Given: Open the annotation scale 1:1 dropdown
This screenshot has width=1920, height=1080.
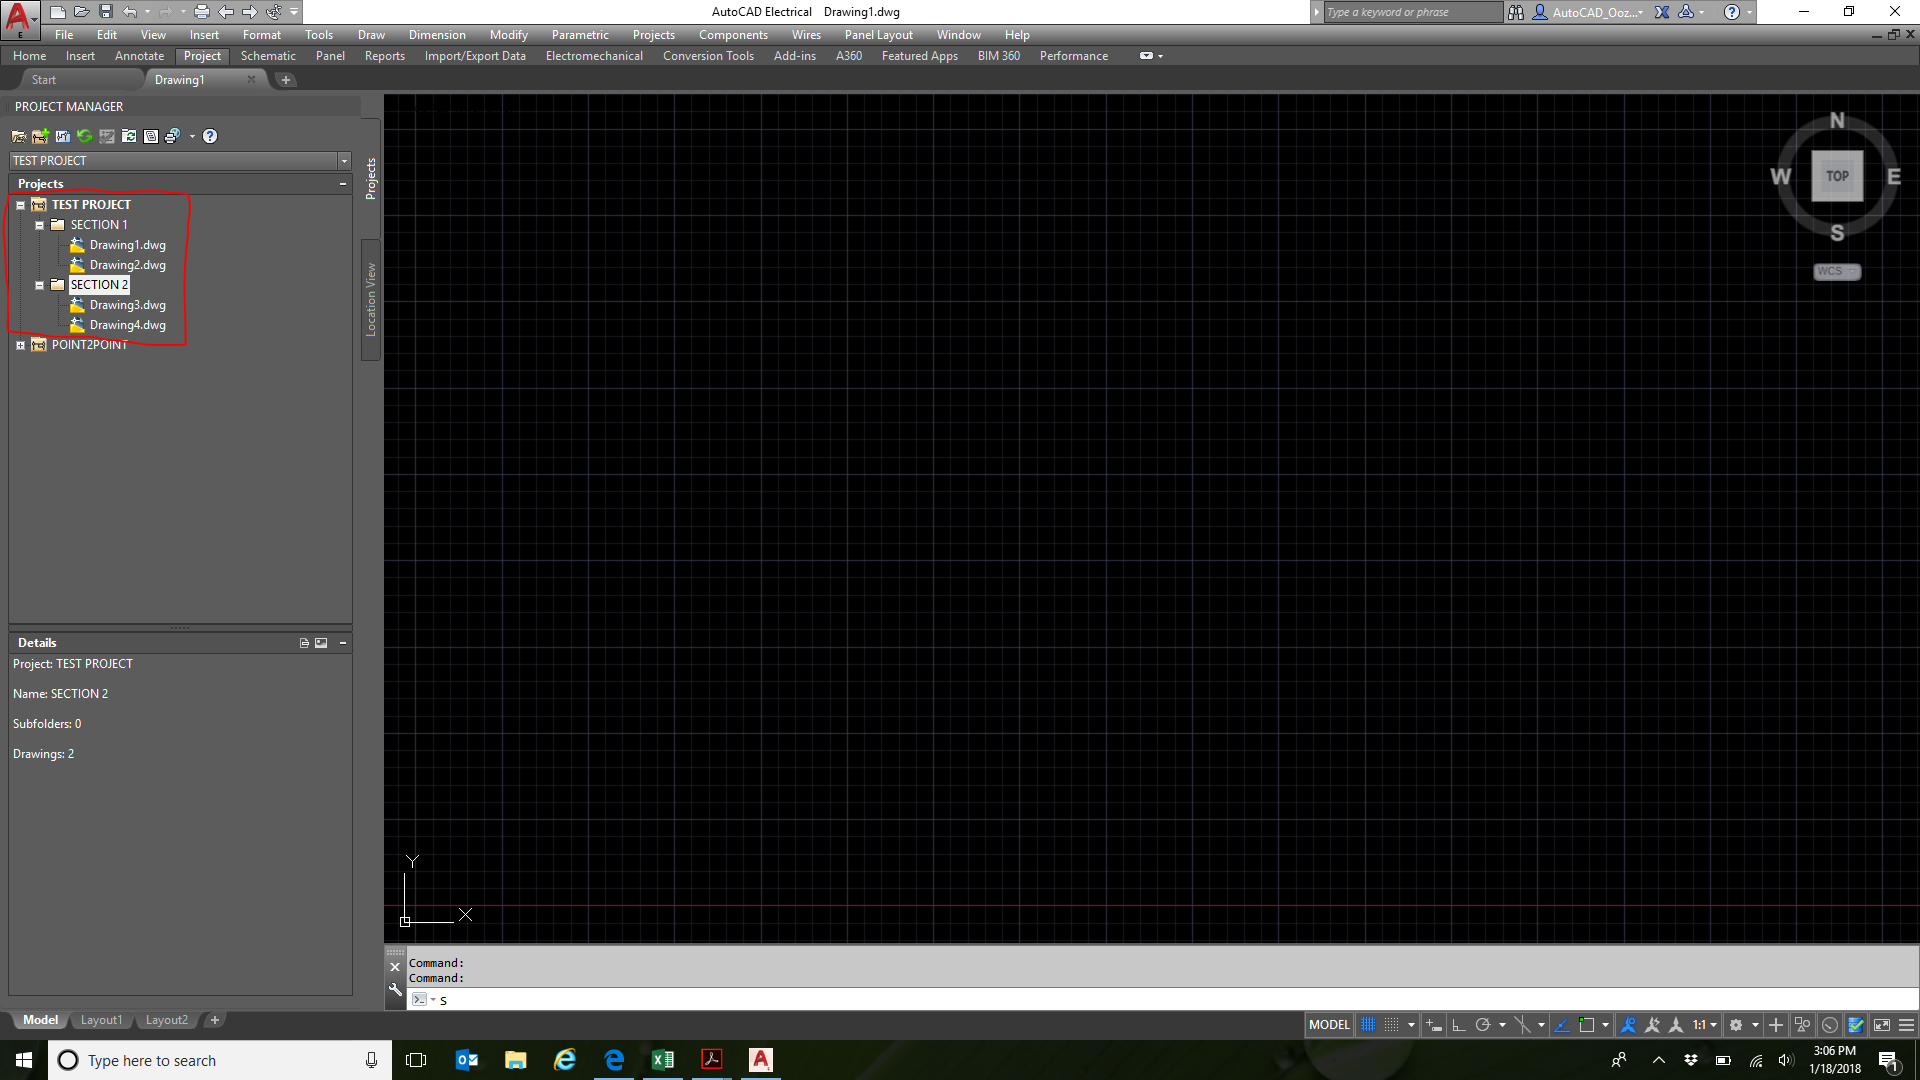Looking at the screenshot, I should point(1716,1024).
